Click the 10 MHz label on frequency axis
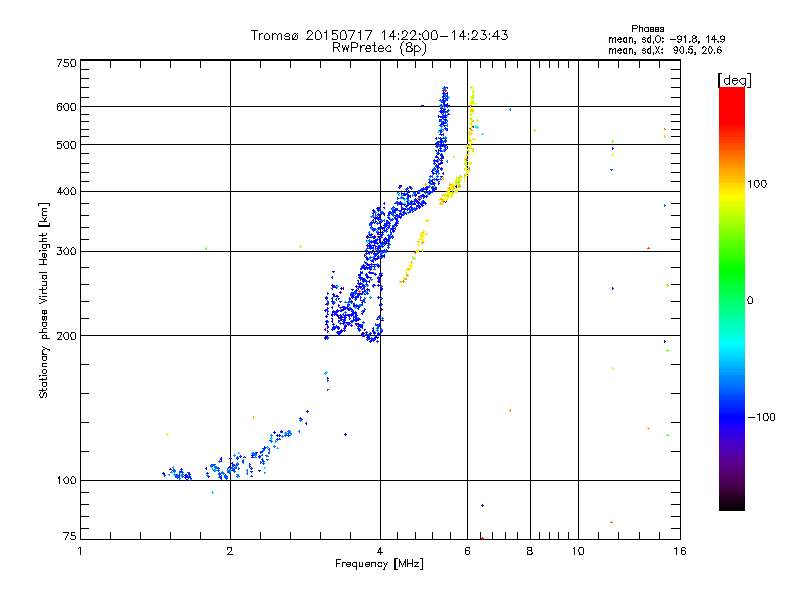 [x=578, y=551]
